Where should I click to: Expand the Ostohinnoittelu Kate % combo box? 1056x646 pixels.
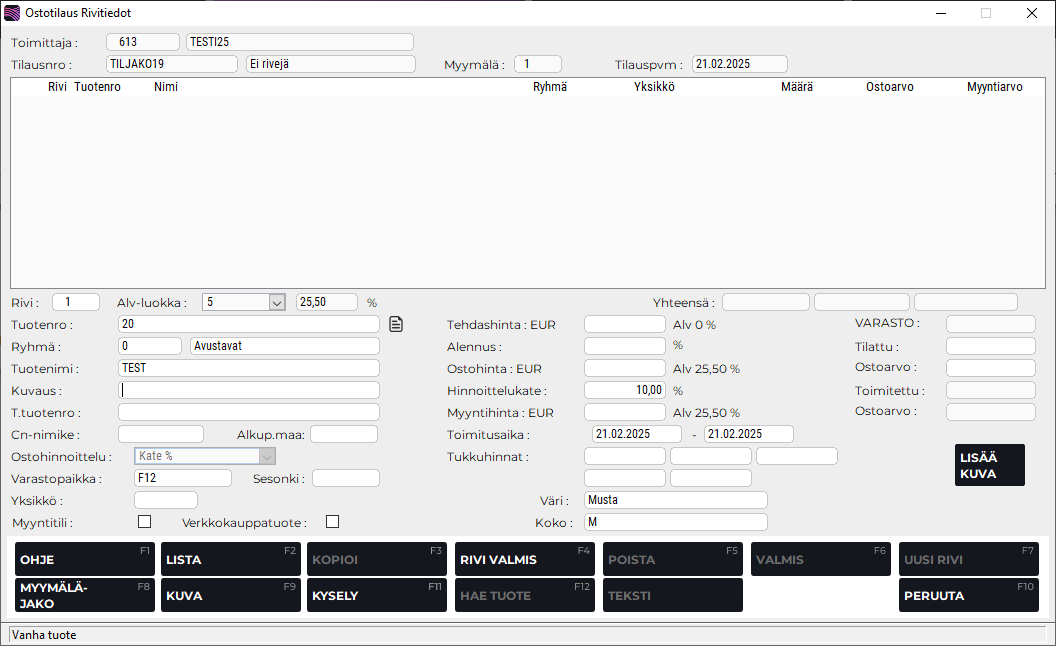267,456
